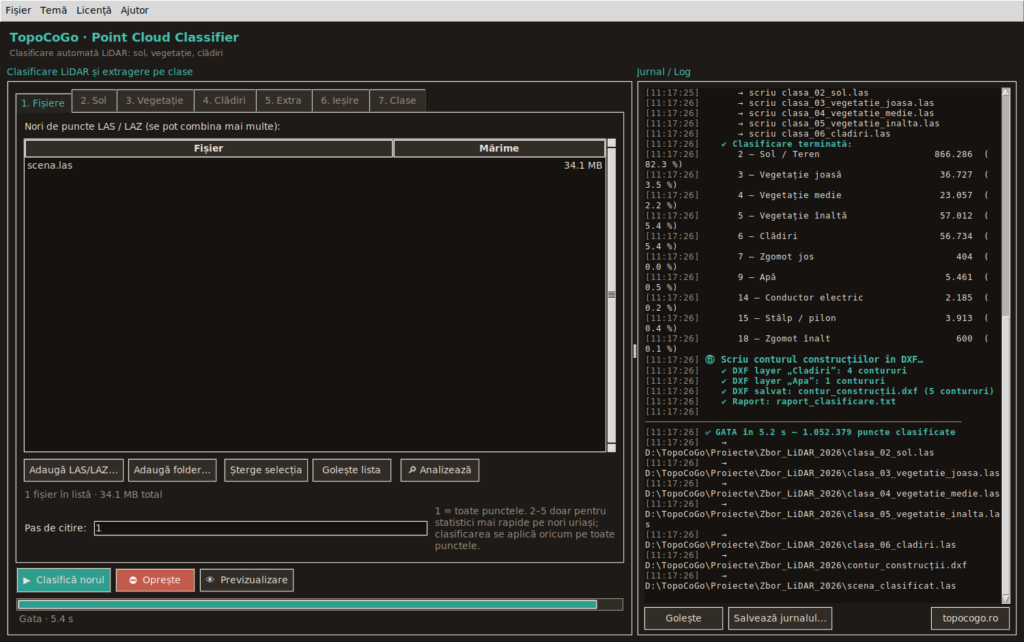
Task: Switch to the 1. Fișiere tab
Action: tap(43, 103)
